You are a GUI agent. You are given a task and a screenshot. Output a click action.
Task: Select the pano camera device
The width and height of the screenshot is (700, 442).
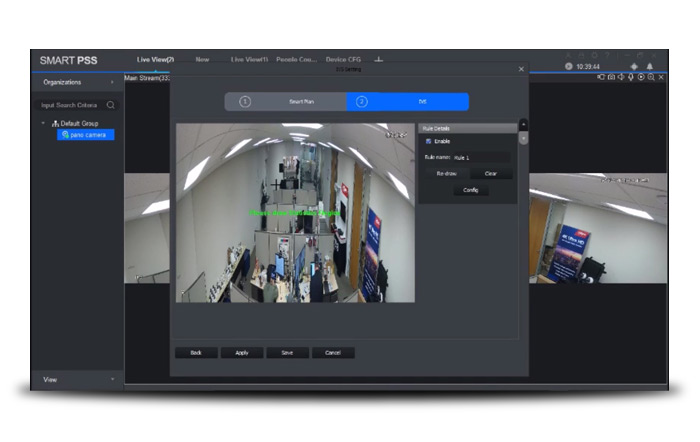point(86,134)
